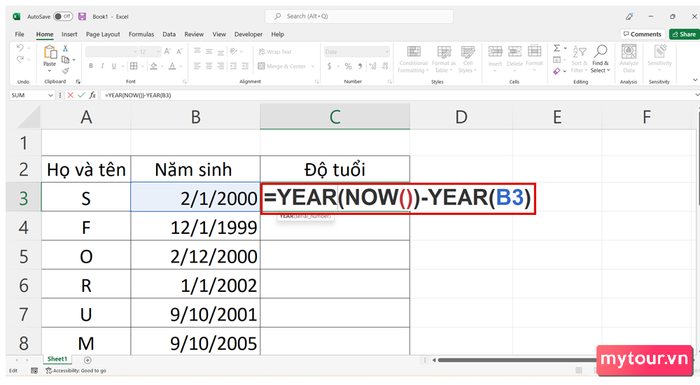
Task: Expand the Name Box dropdown
Action: point(50,95)
